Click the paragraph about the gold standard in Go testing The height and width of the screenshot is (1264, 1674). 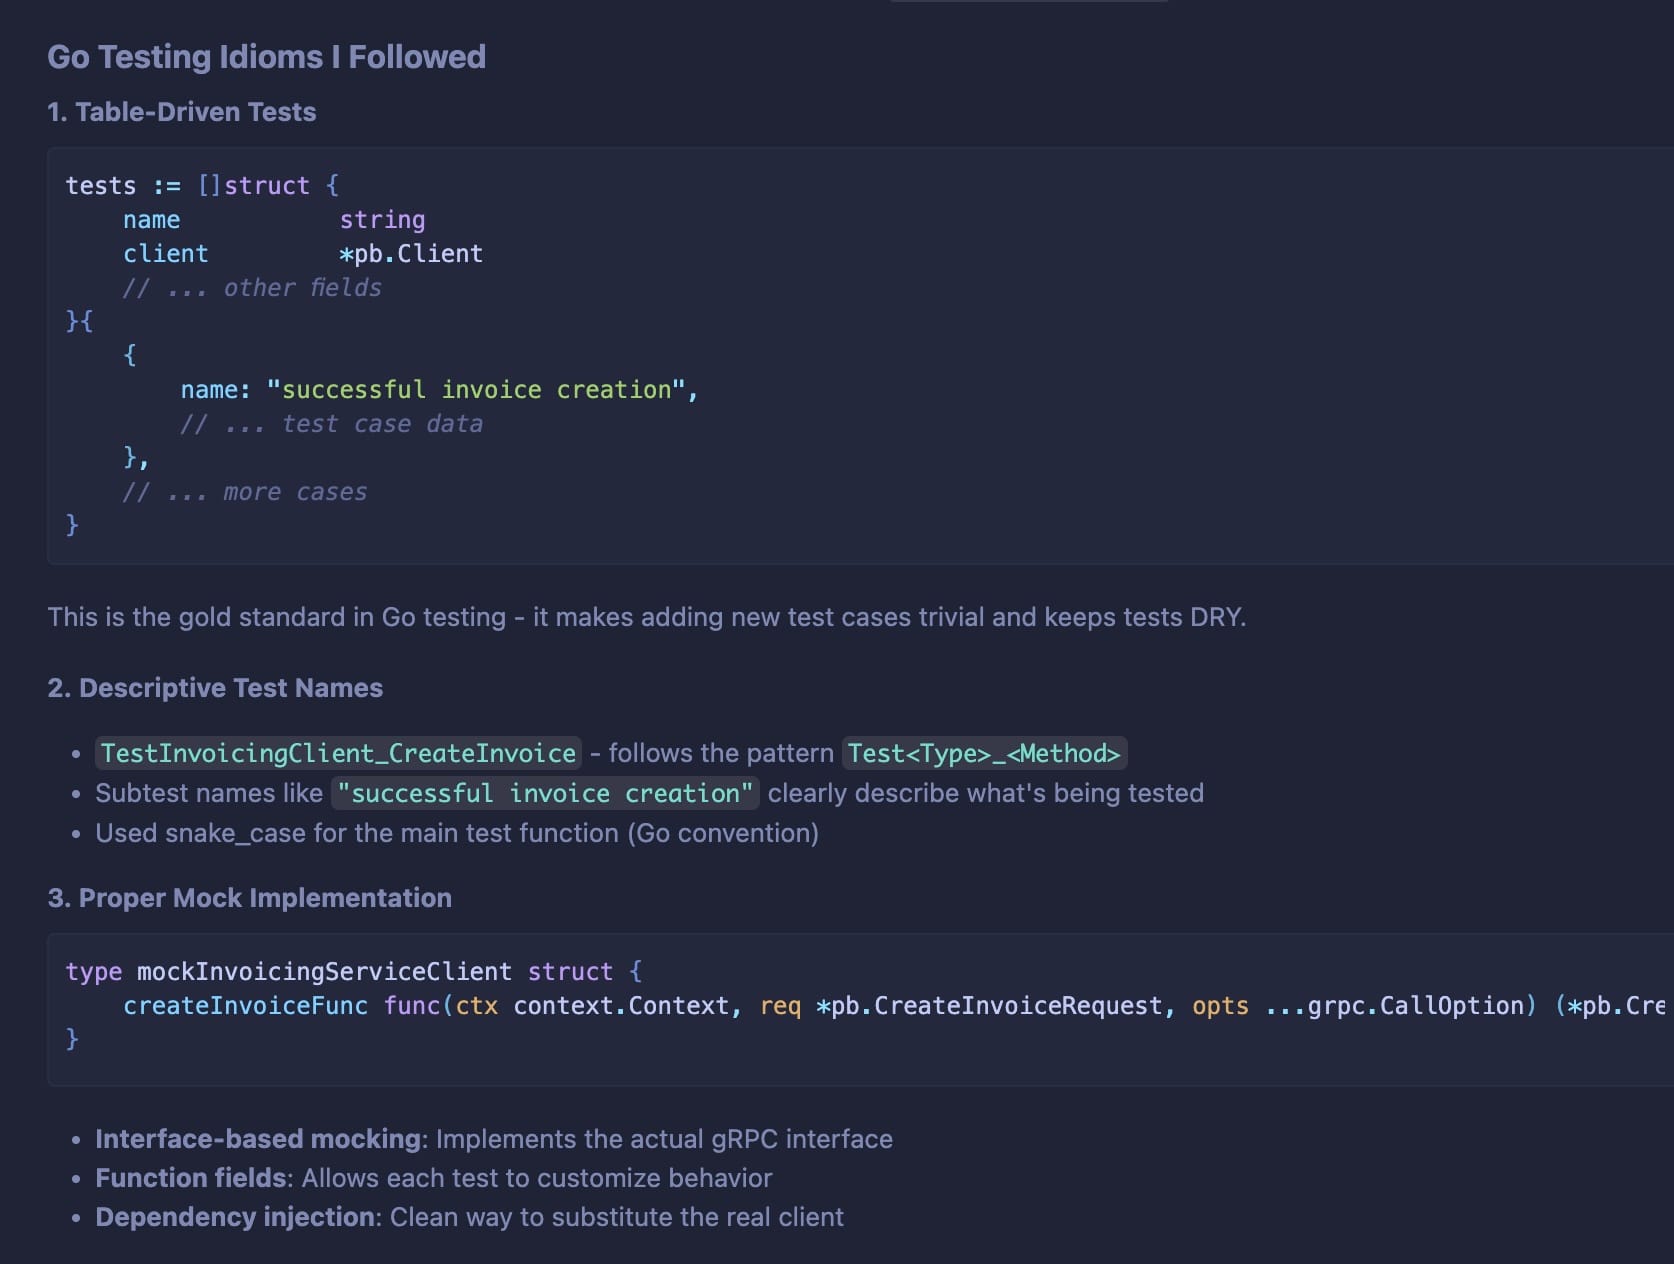pyautogui.click(x=646, y=617)
